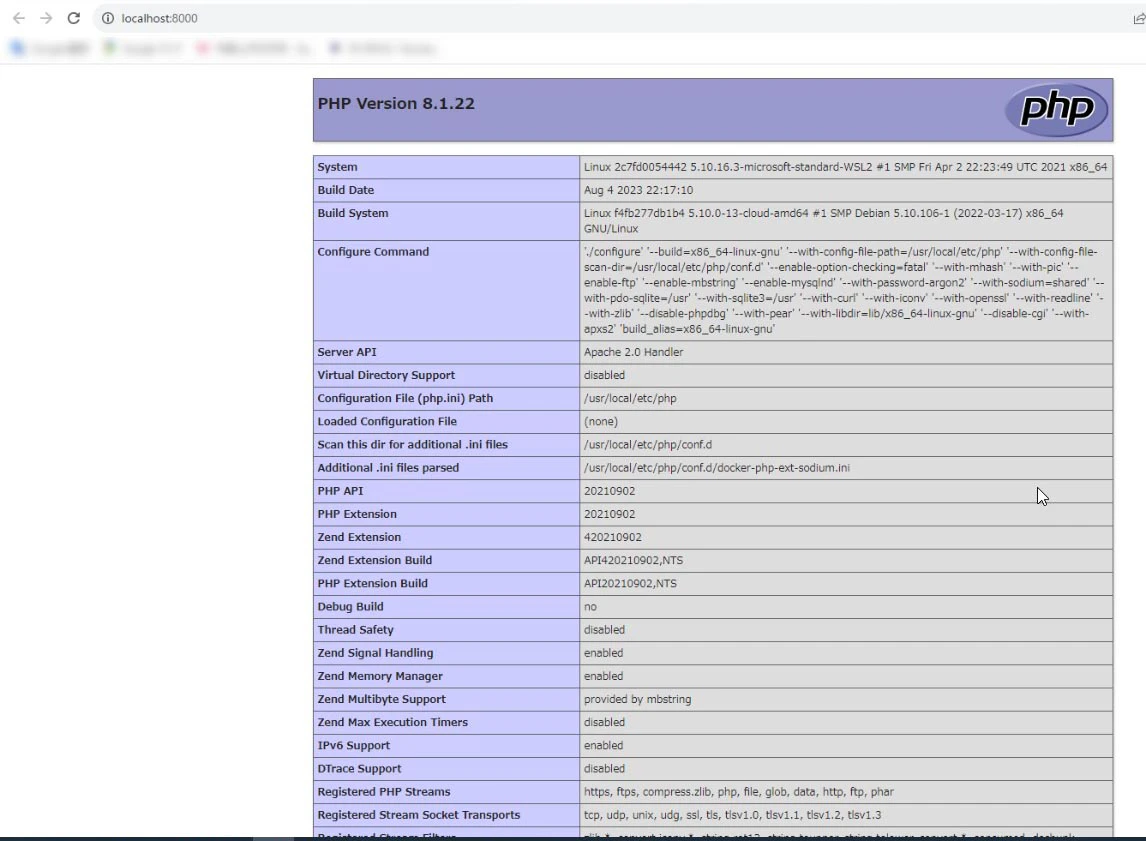
Task: Select the Apache 2.0 Handler value
Action: (634, 352)
